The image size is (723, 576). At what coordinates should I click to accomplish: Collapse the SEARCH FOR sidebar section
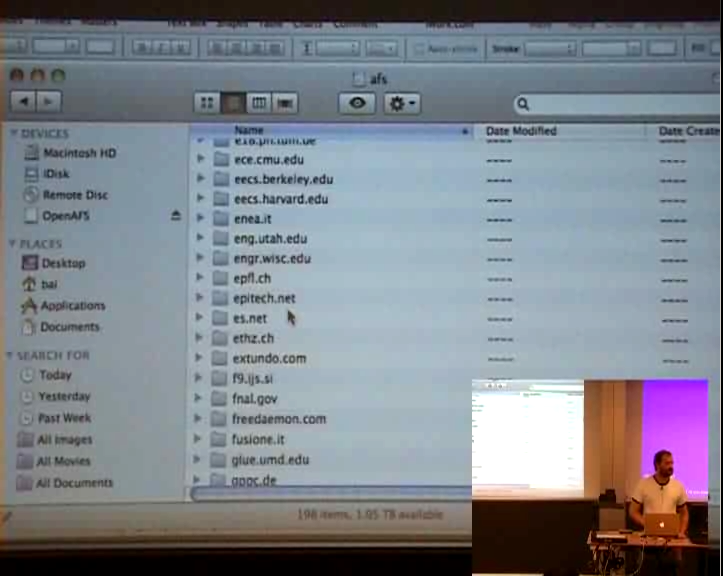pos(9,355)
